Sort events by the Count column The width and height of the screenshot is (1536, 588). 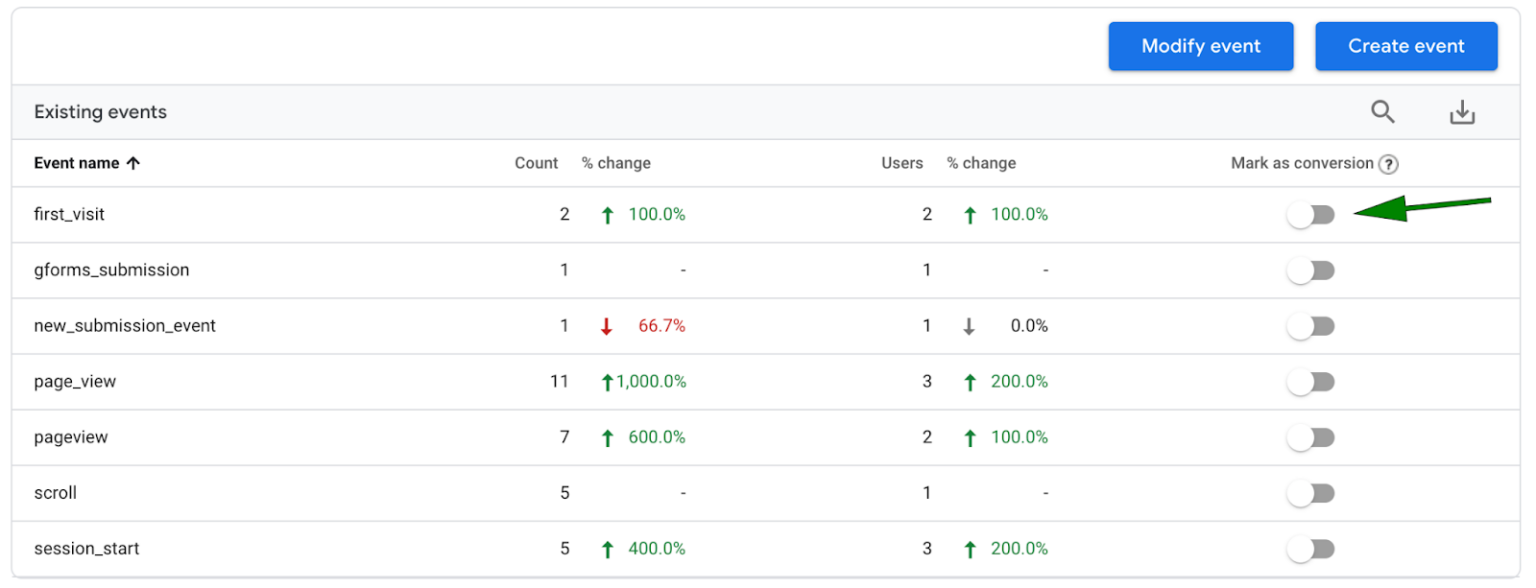[536, 162]
